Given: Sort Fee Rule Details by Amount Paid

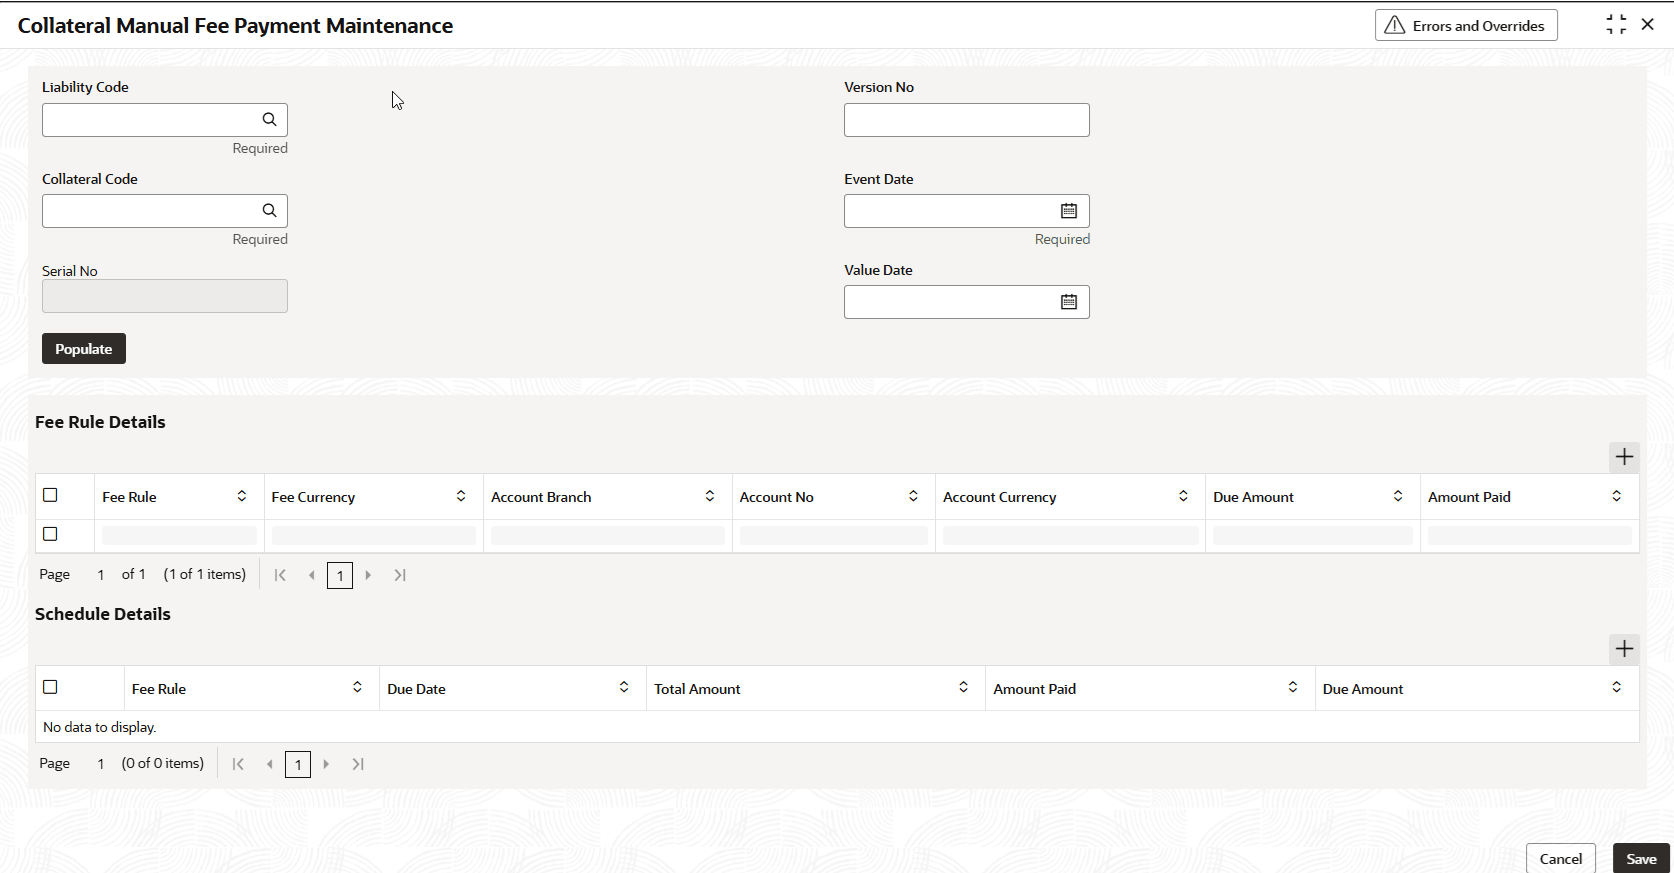Looking at the screenshot, I should tap(1617, 496).
